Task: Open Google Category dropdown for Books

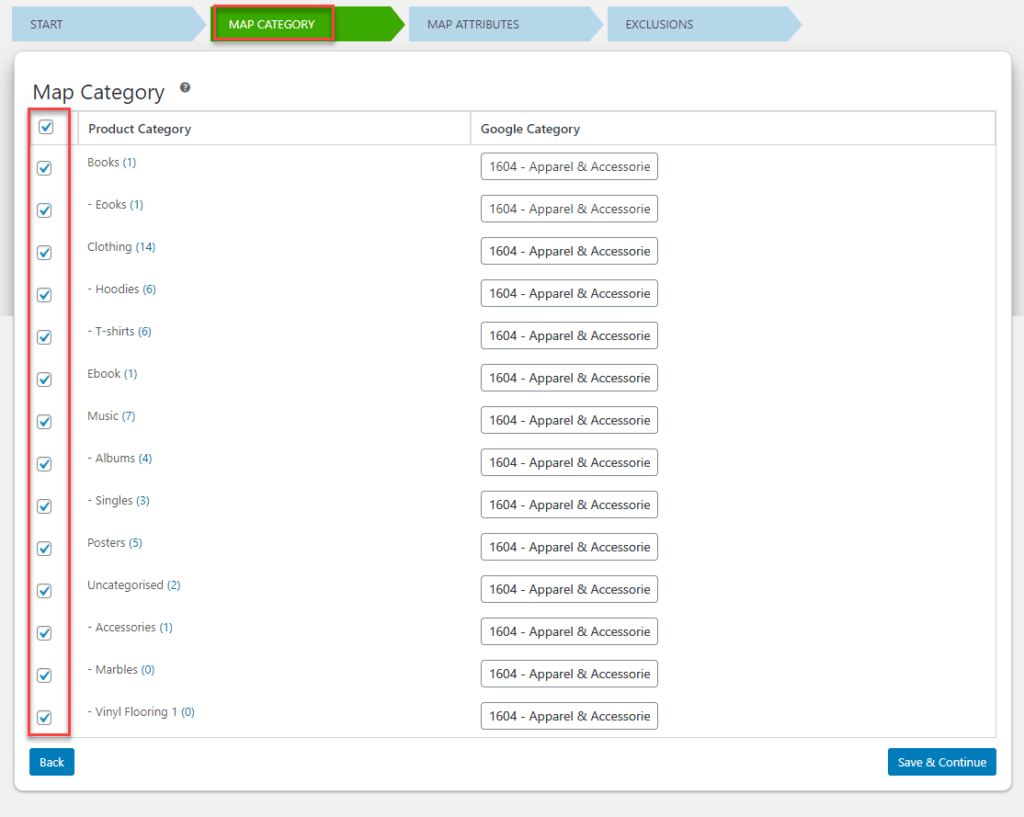Action: coord(569,167)
